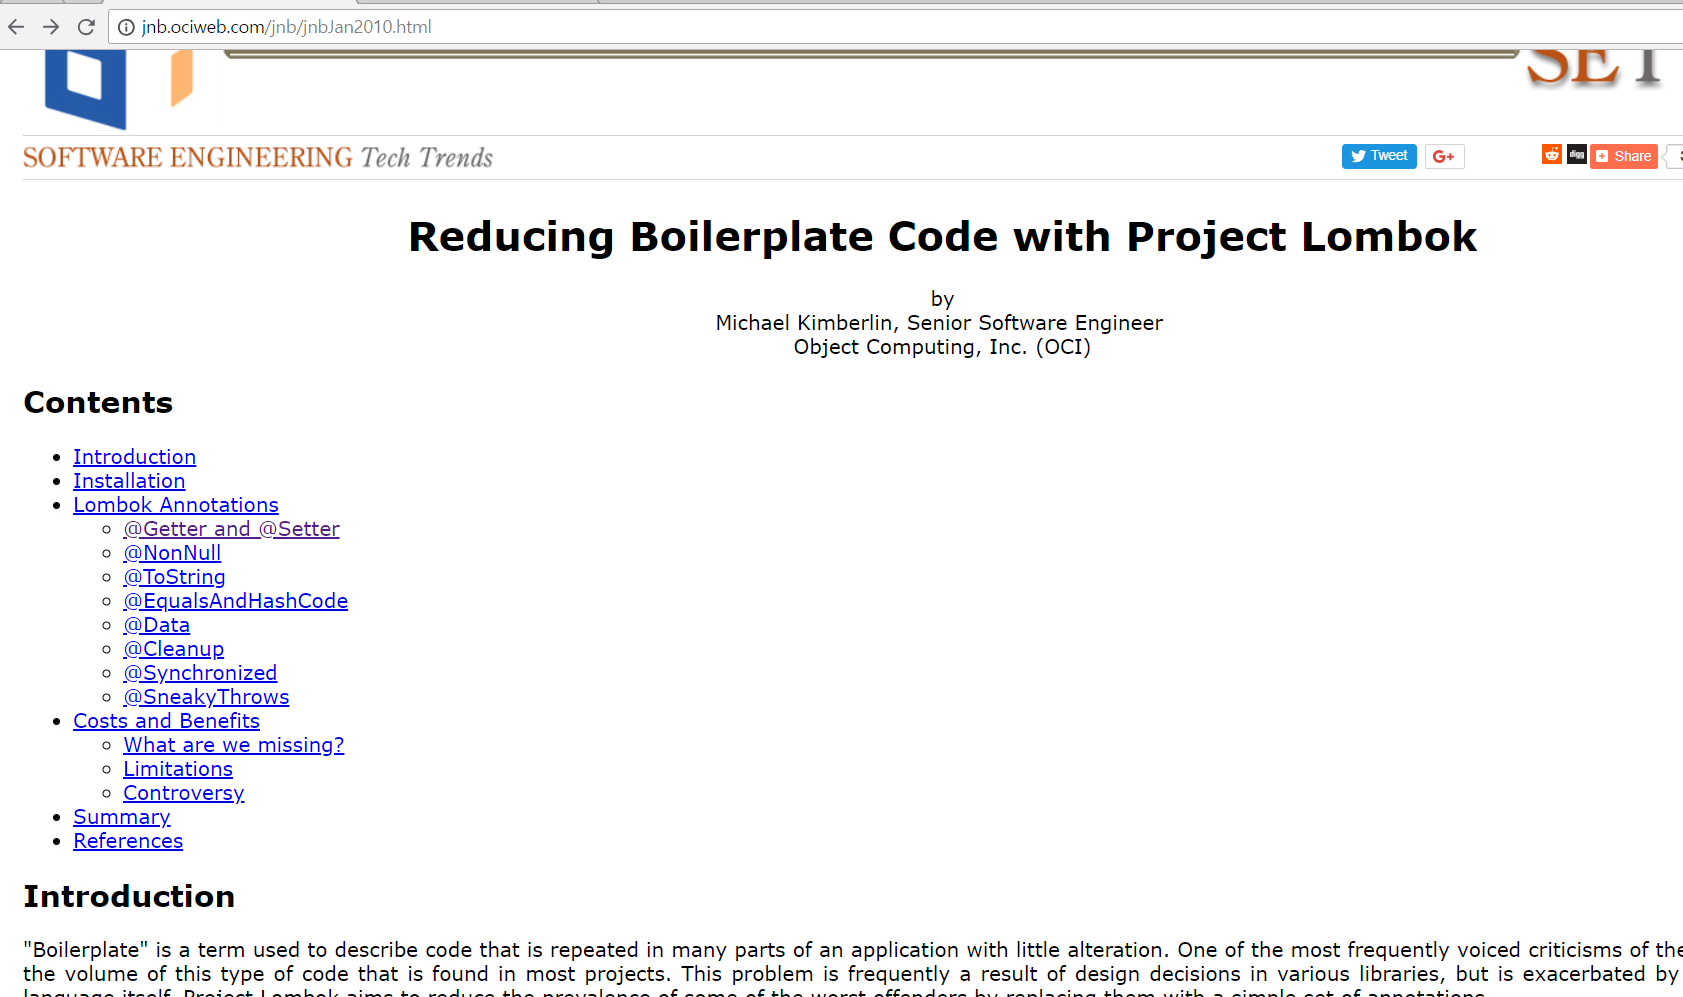
Task: Follow 'What are we missing?' link
Action: click(233, 745)
